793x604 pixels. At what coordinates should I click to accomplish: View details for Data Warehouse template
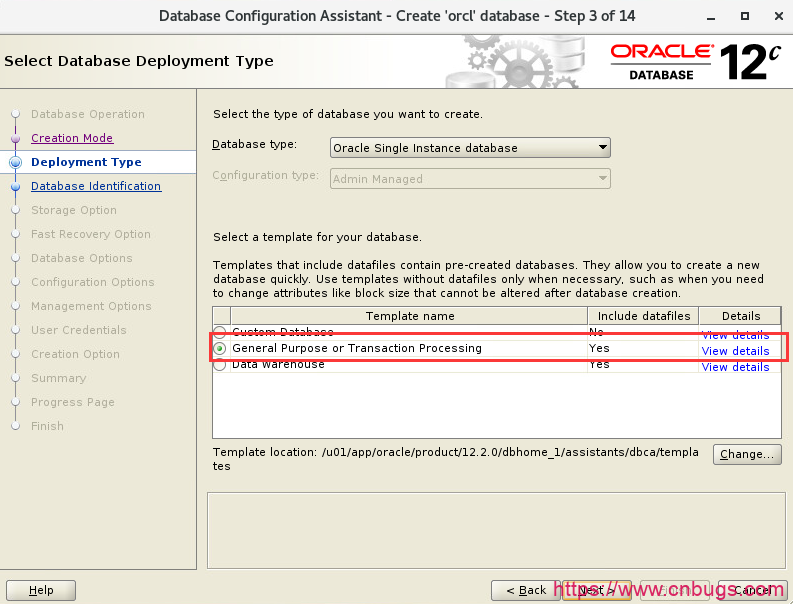(x=735, y=367)
